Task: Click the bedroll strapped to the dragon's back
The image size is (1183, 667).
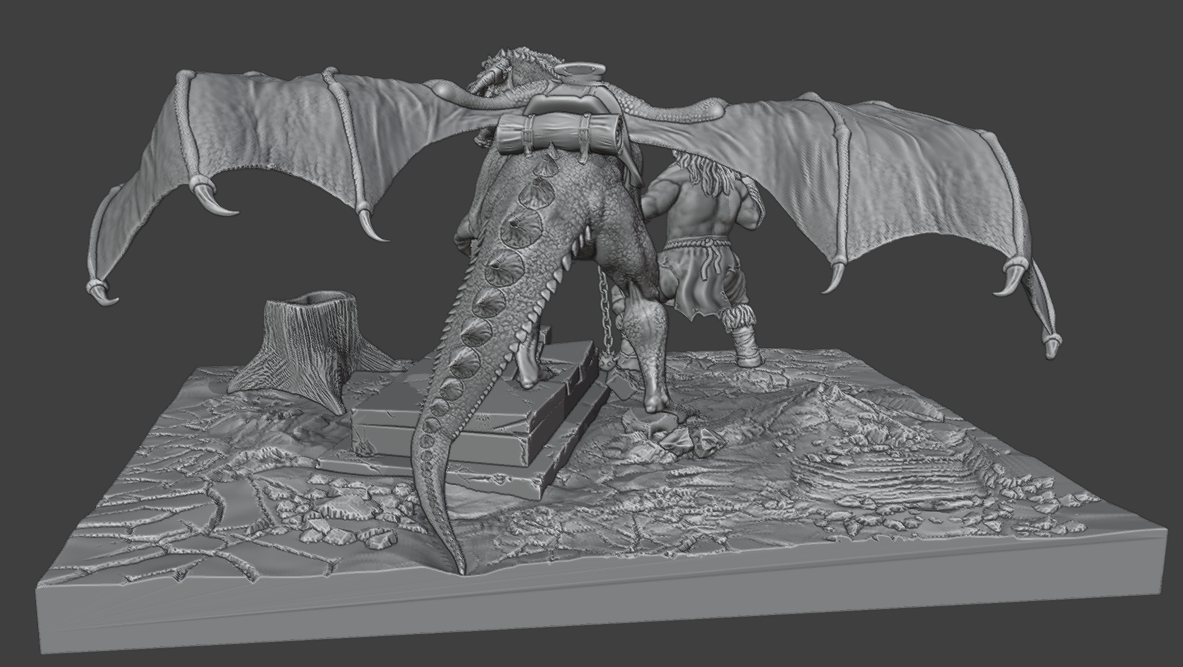Action: [x=560, y=133]
